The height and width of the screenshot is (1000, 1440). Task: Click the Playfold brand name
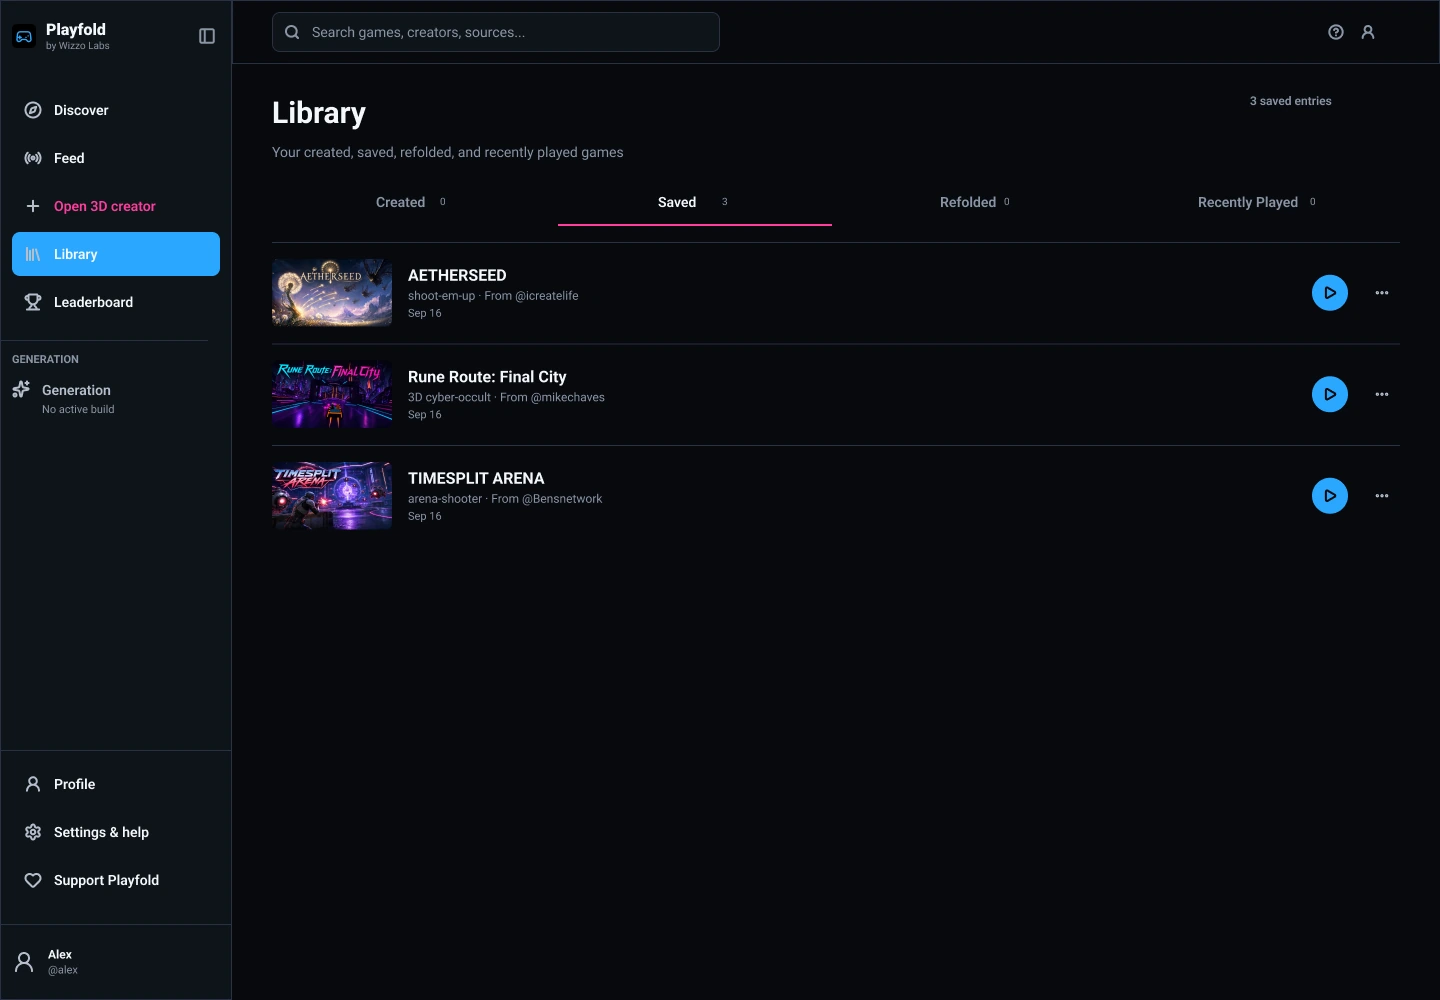[76, 30]
